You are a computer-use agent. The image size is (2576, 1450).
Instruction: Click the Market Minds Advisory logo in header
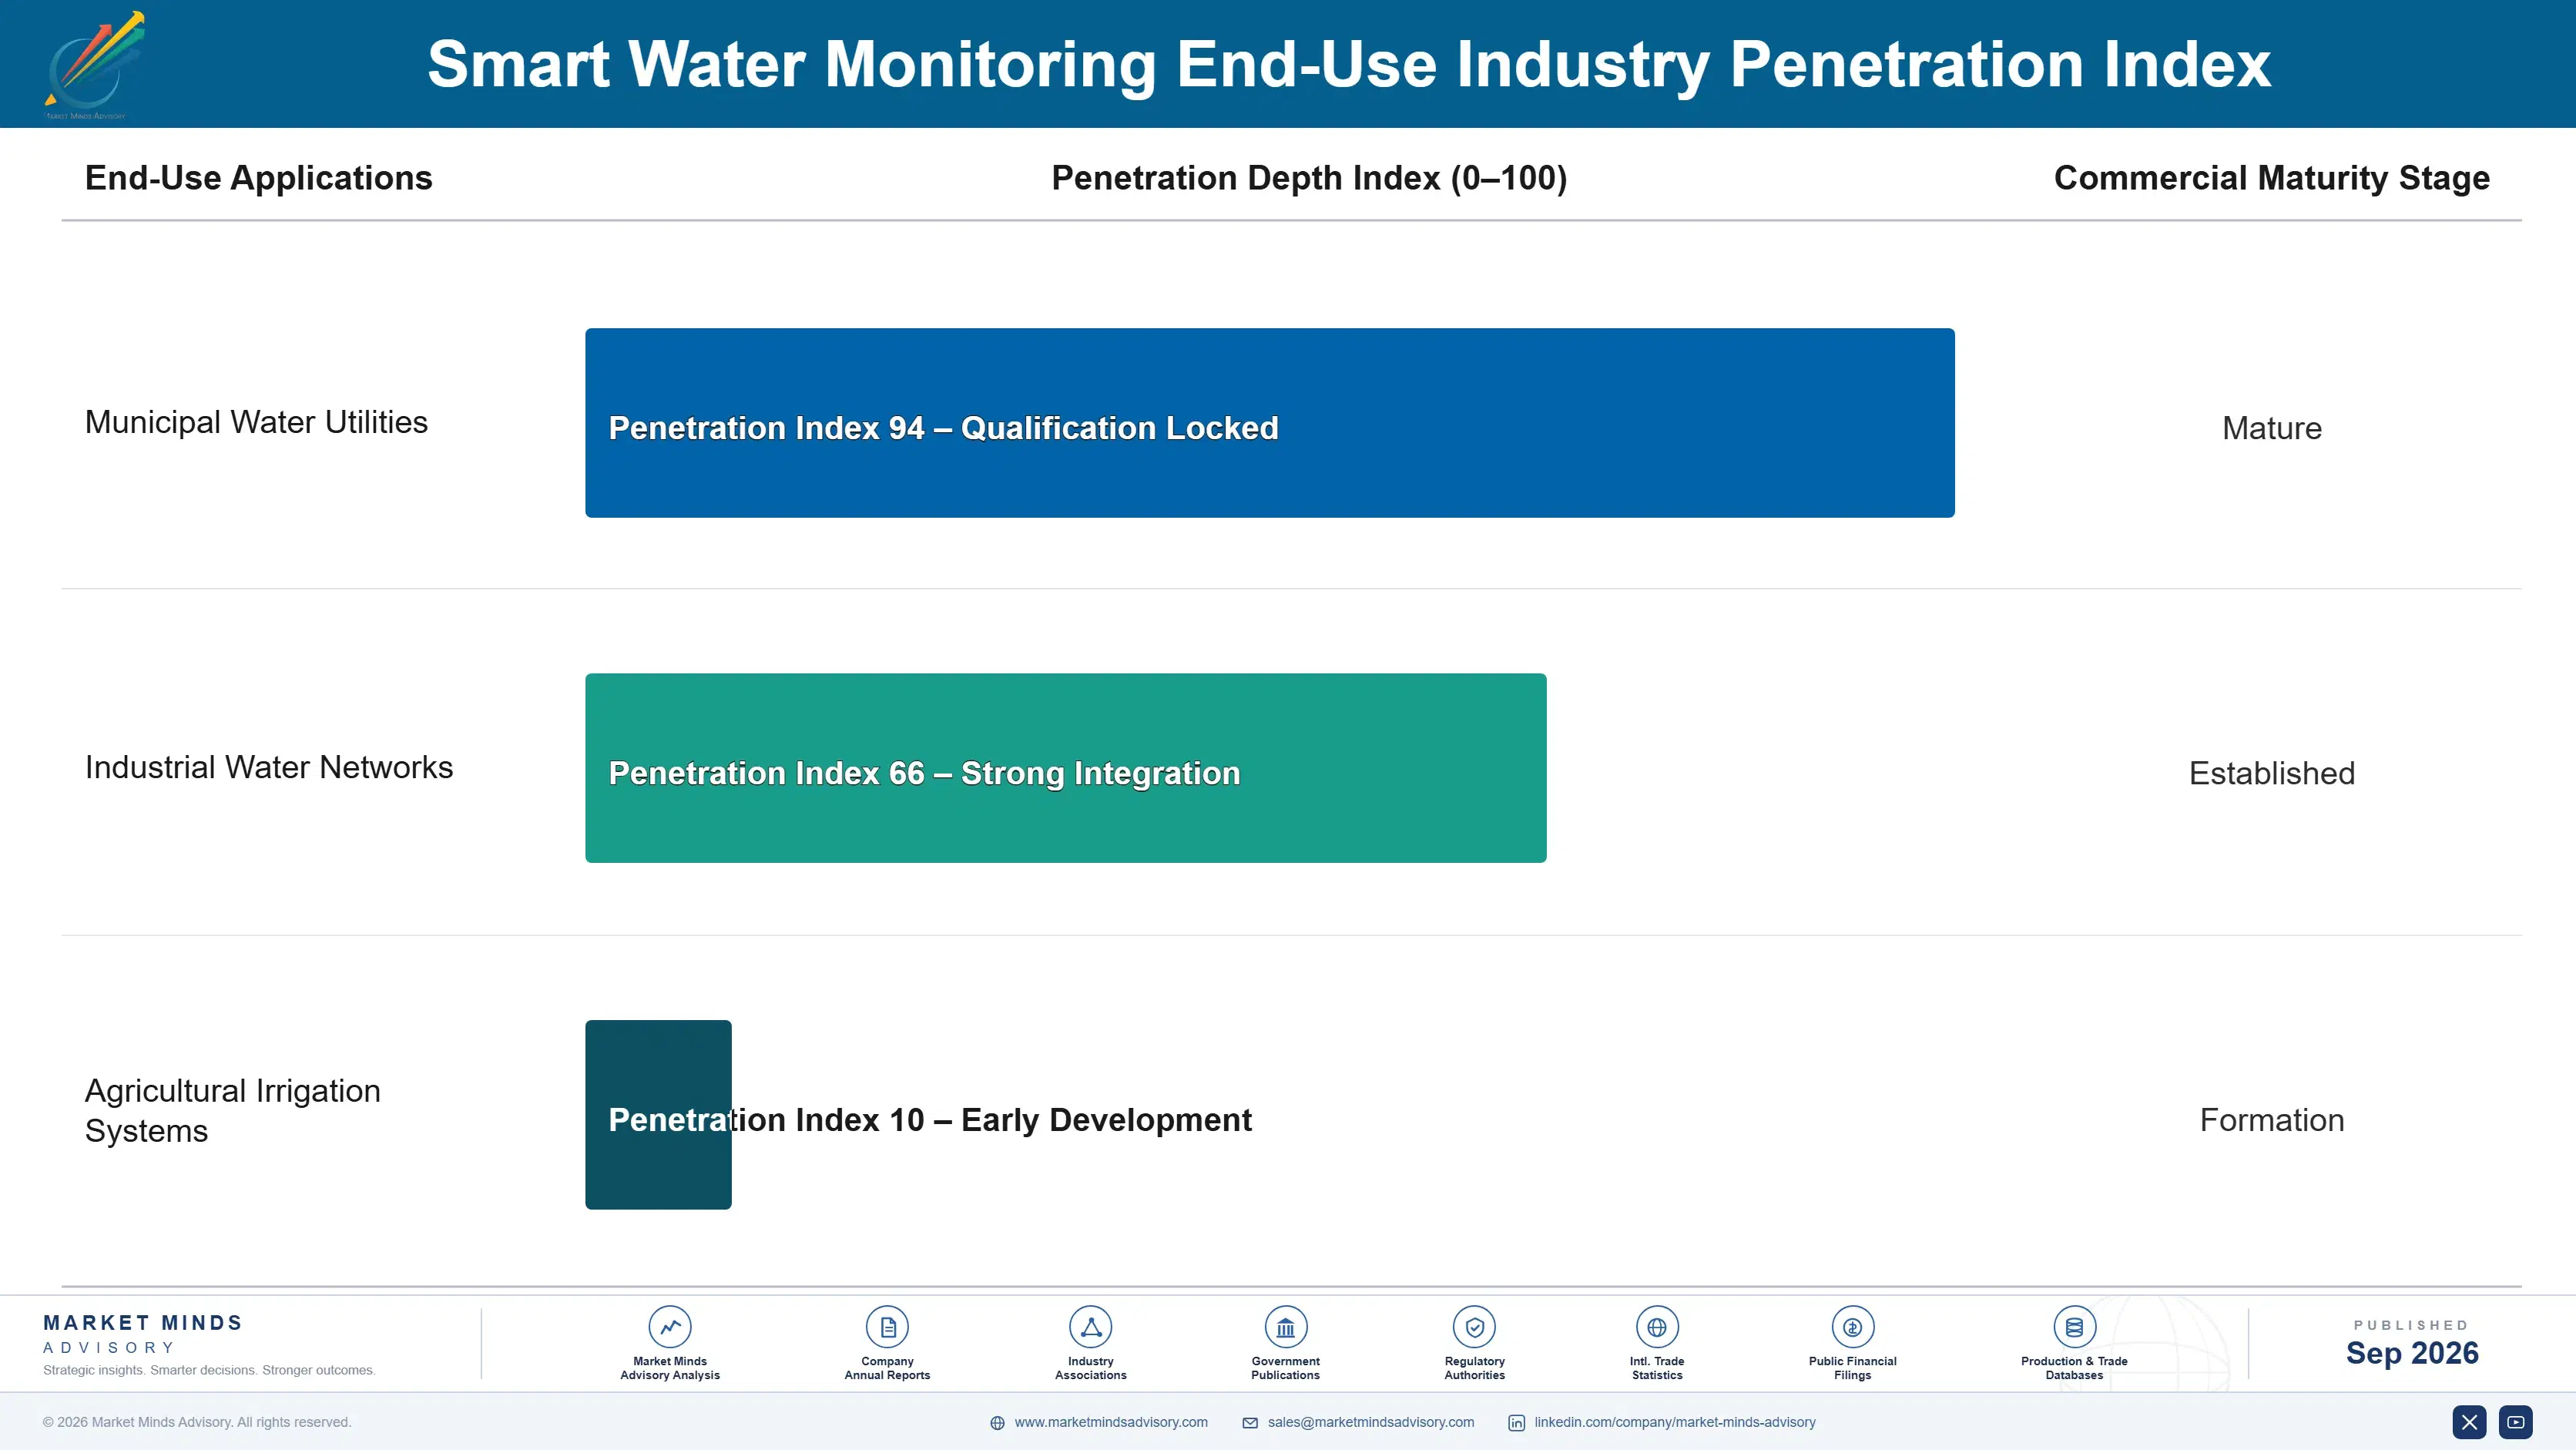pos(94,65)
